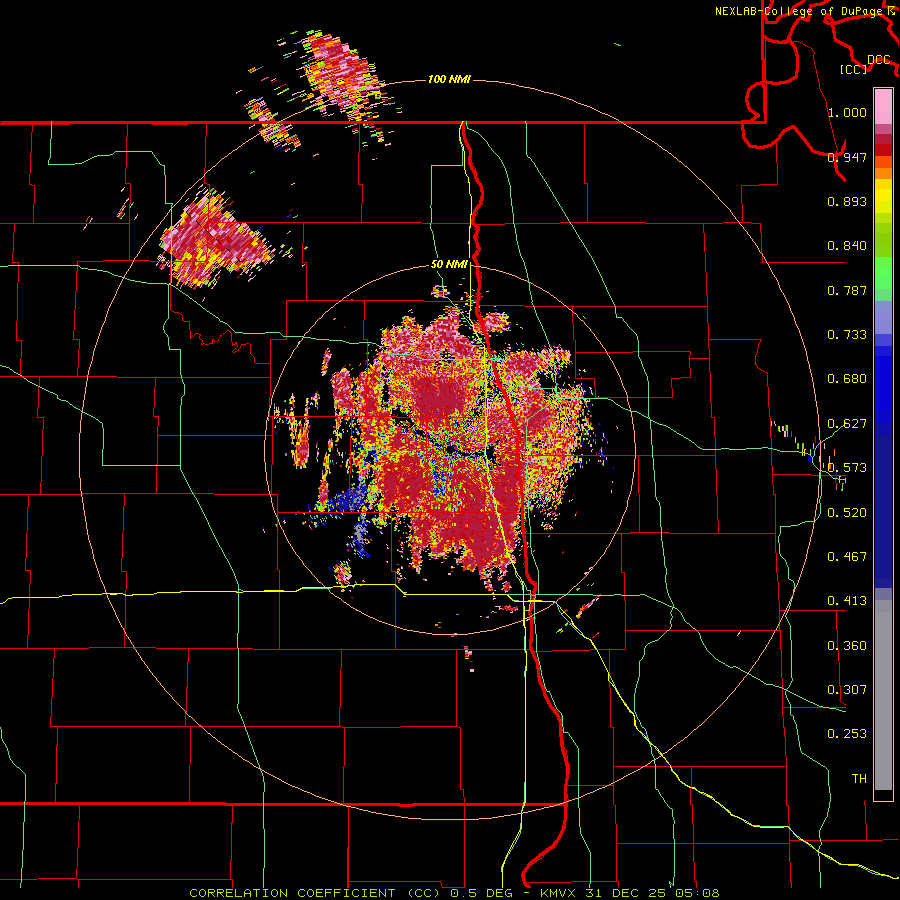Image resolution: width=900 pixels, height=900 pixels.
Task: Click the Correlation Coefficient caption at the bottom
Action: pyautogui.click(x=454, y=893)
